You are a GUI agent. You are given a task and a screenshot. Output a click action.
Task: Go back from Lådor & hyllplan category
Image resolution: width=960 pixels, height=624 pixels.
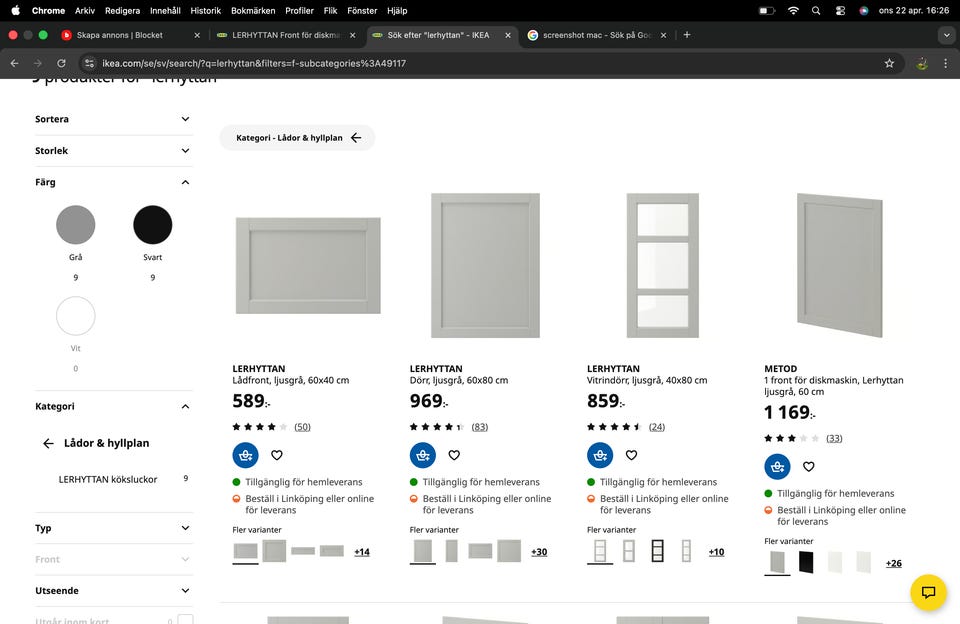click(x=48, y=443)
